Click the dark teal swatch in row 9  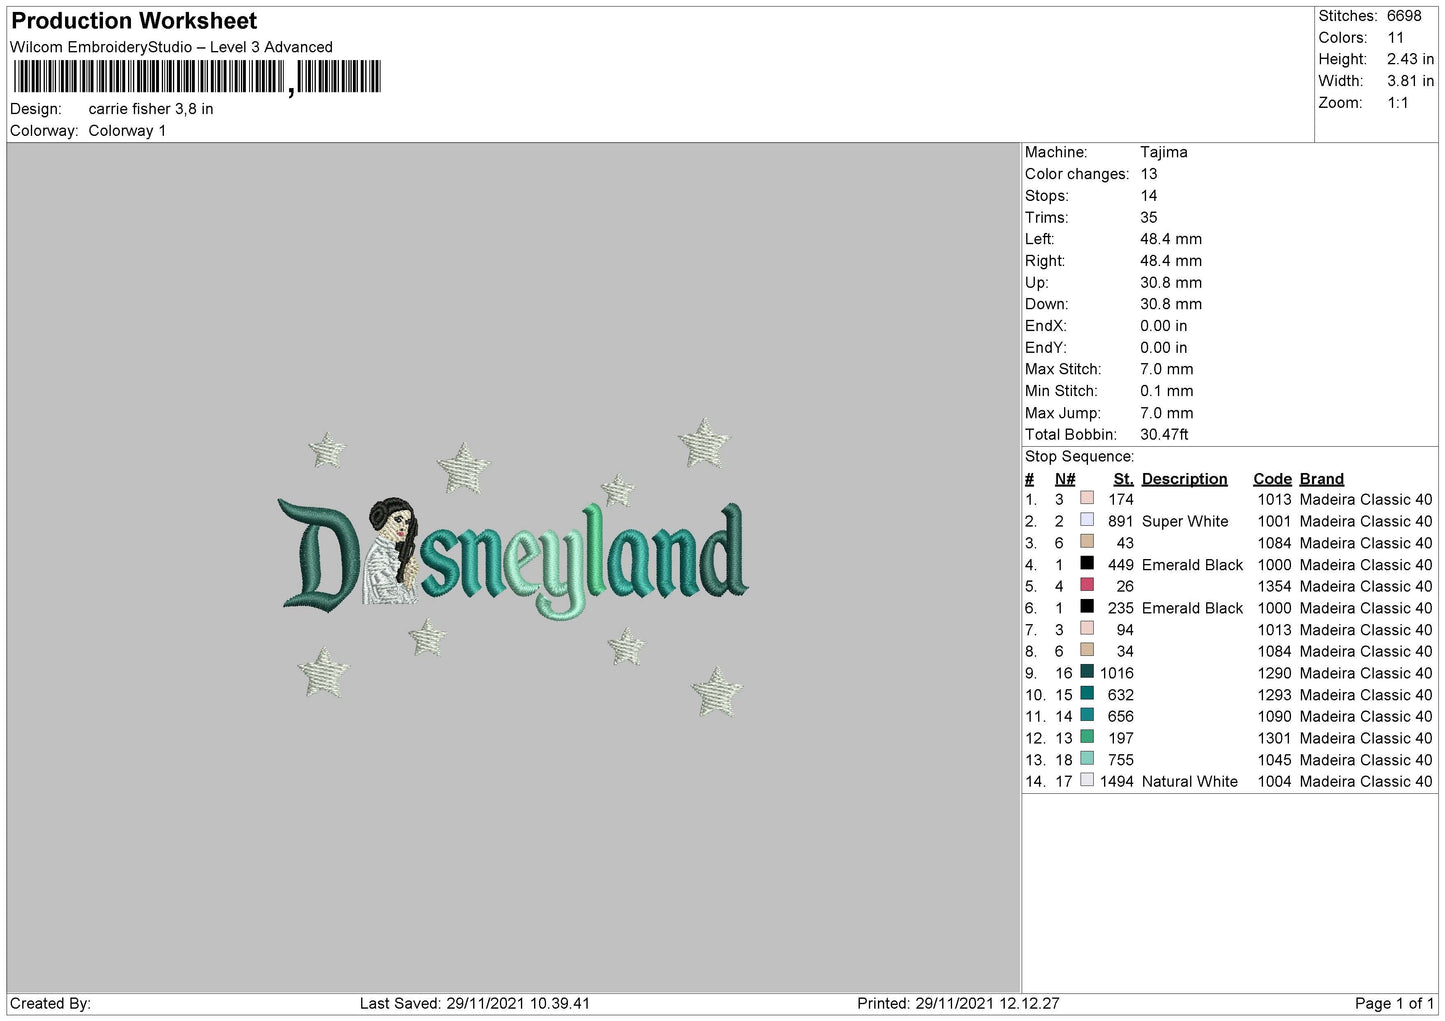[1087, 672]
